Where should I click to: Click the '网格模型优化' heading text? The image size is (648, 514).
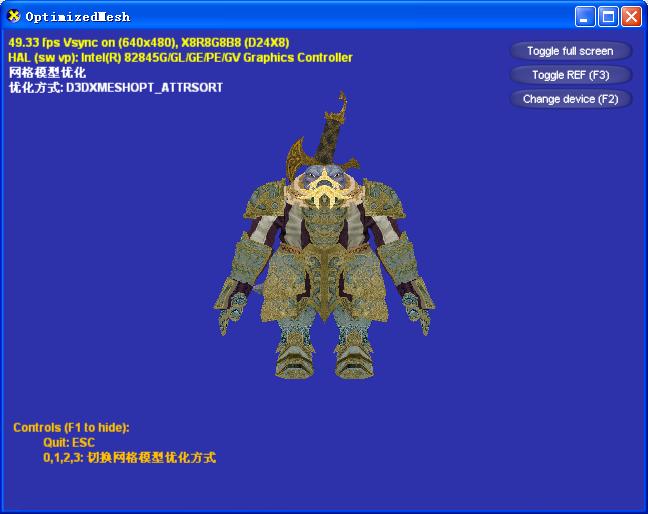(x=47, y=73)
